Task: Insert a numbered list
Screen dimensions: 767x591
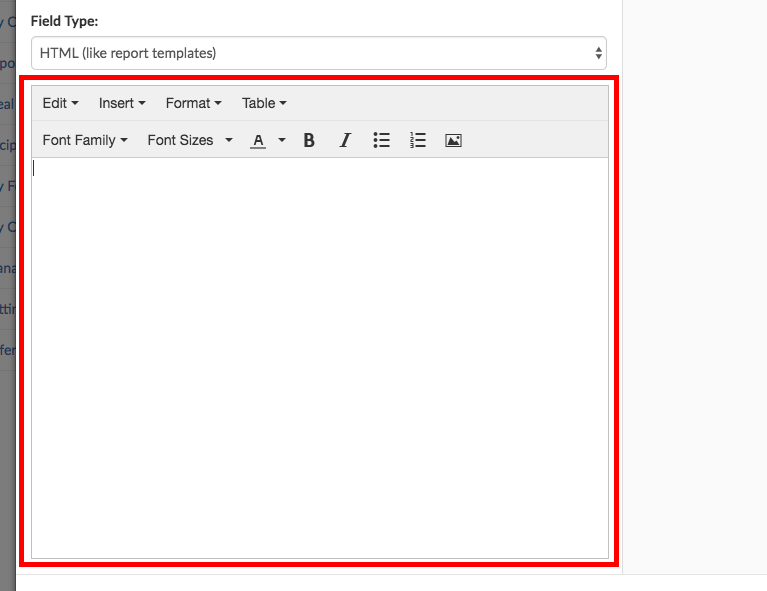Action: 418,141
